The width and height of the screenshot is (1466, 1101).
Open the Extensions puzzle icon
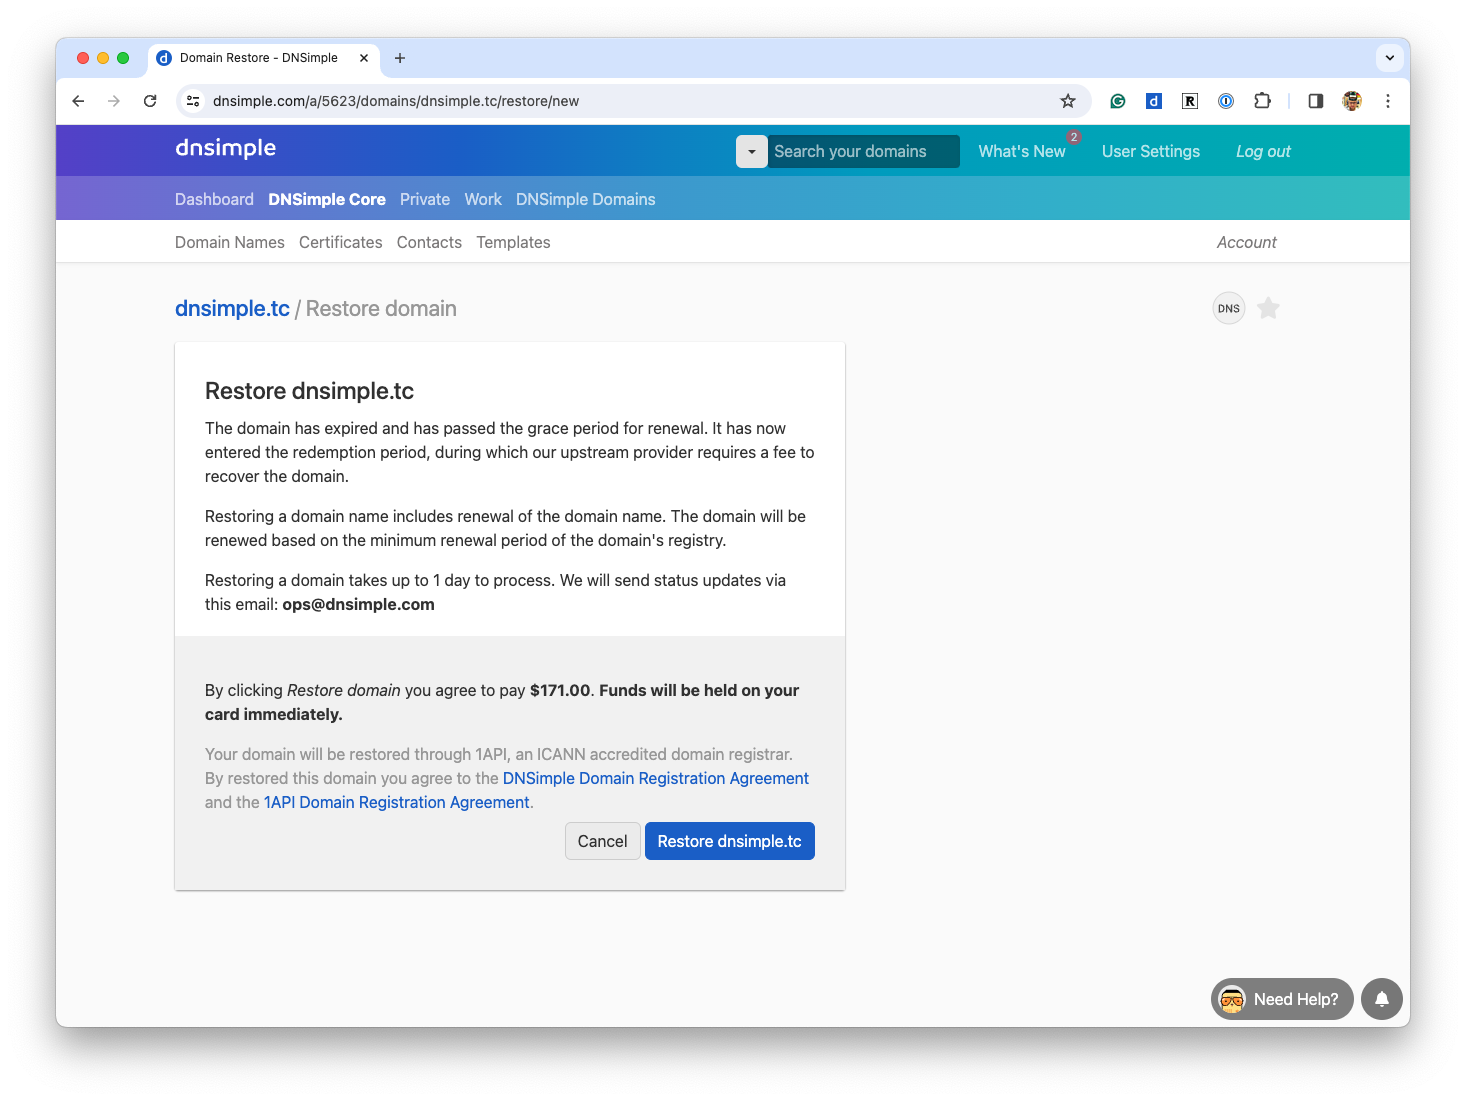pos(1262,101)
